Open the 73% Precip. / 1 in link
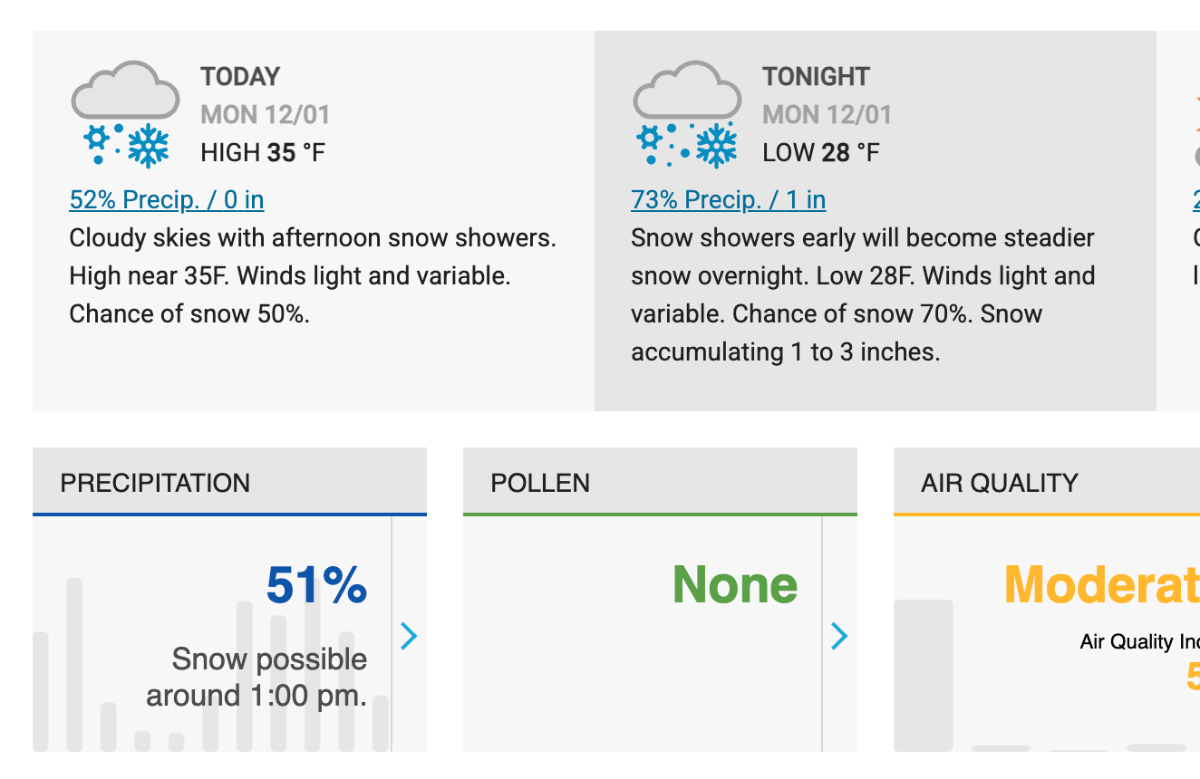Screen dimensions: 1200x779 click(x=728, y=200)
